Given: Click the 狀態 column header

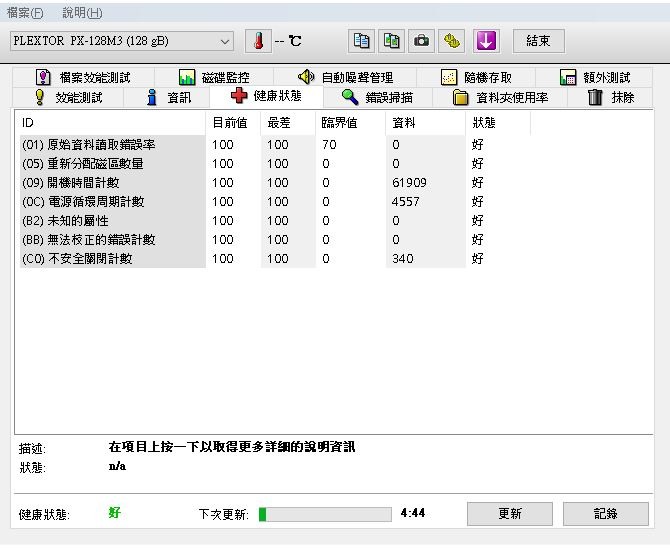Looking at the screenshot, I should (498, 123).
